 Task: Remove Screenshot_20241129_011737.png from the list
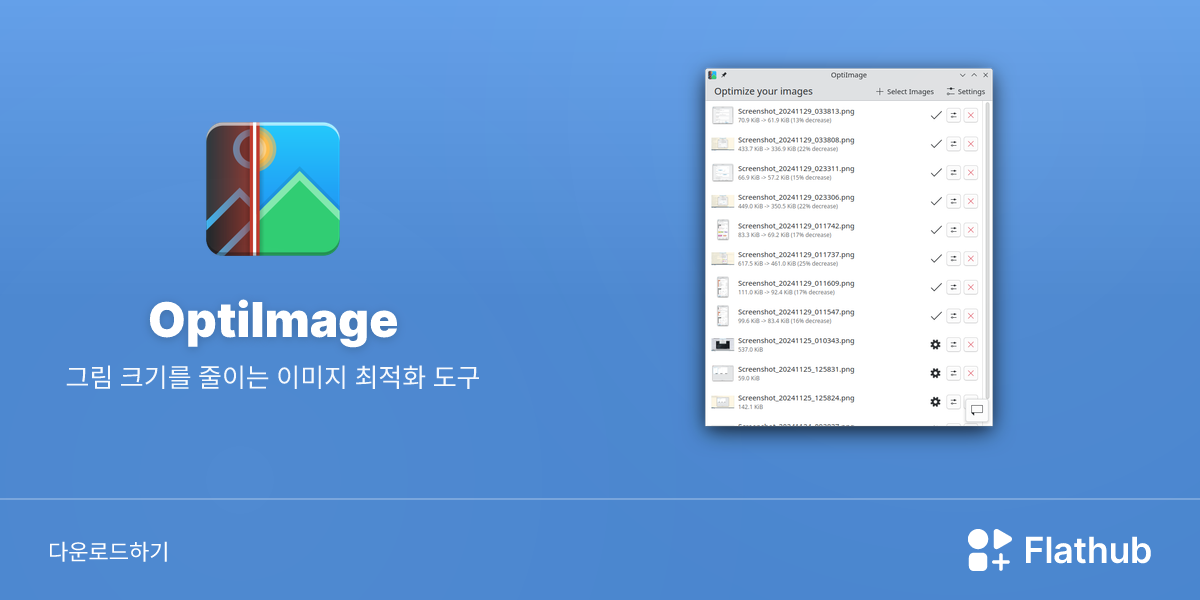pos(971,258)
